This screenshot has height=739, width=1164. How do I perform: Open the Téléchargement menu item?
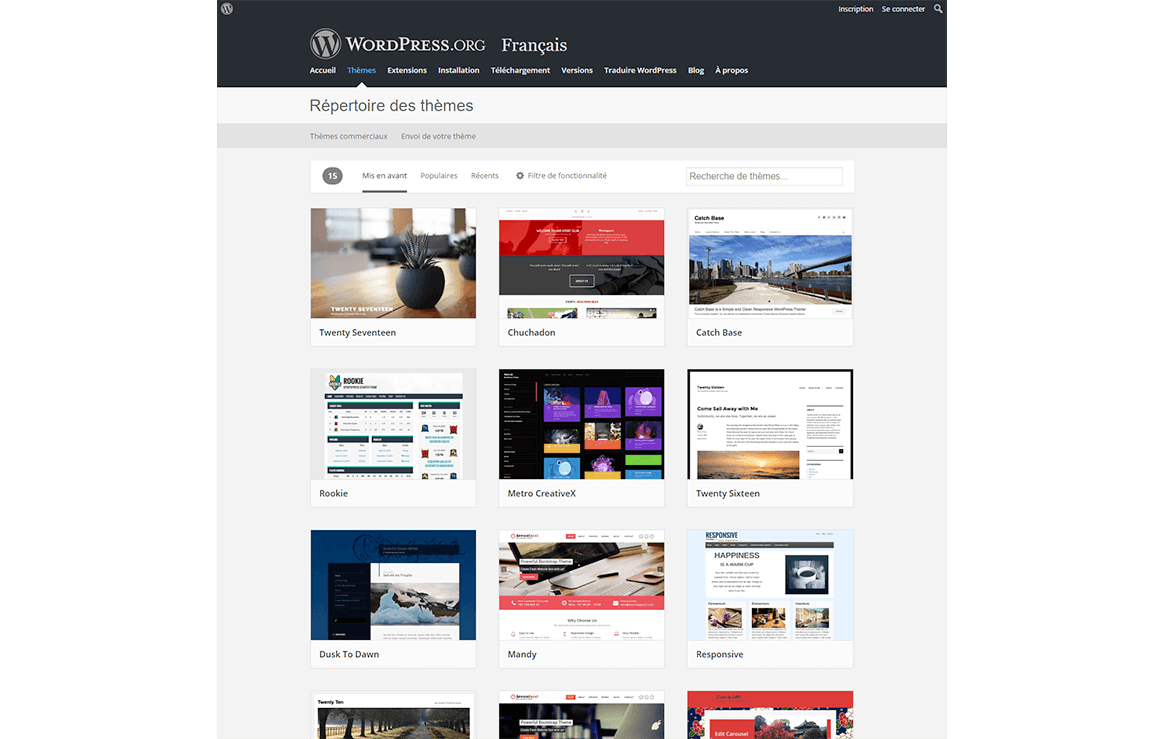point(520,71)
